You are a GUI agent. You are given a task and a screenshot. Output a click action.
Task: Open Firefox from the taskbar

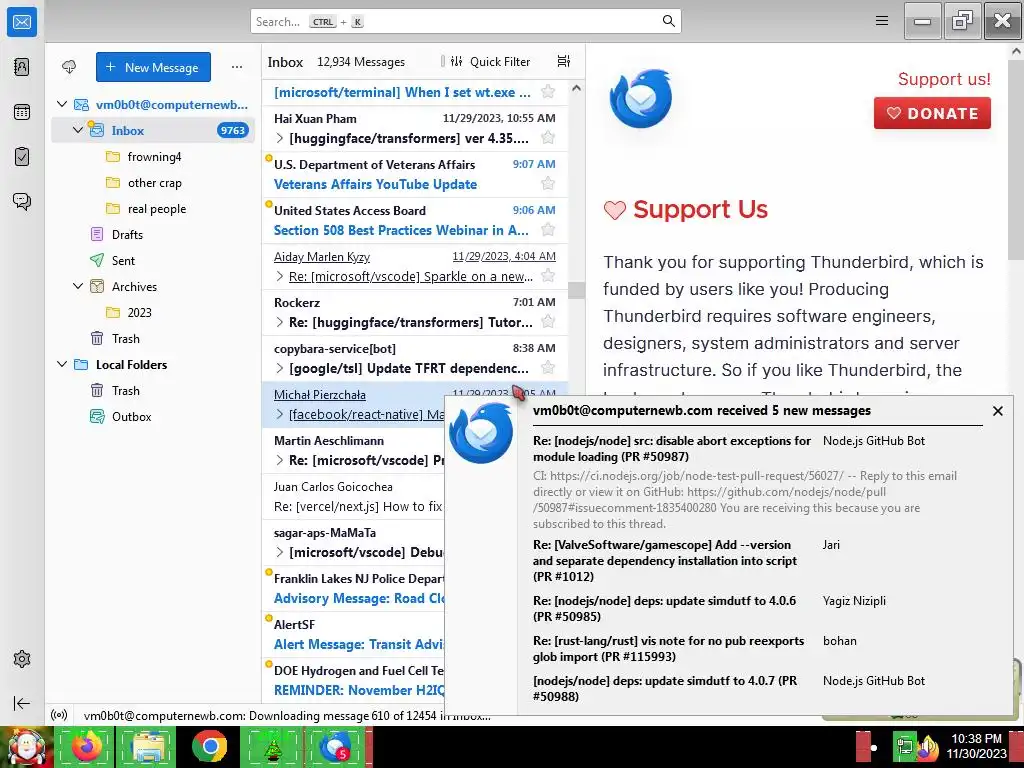click(x=86, y=746)
